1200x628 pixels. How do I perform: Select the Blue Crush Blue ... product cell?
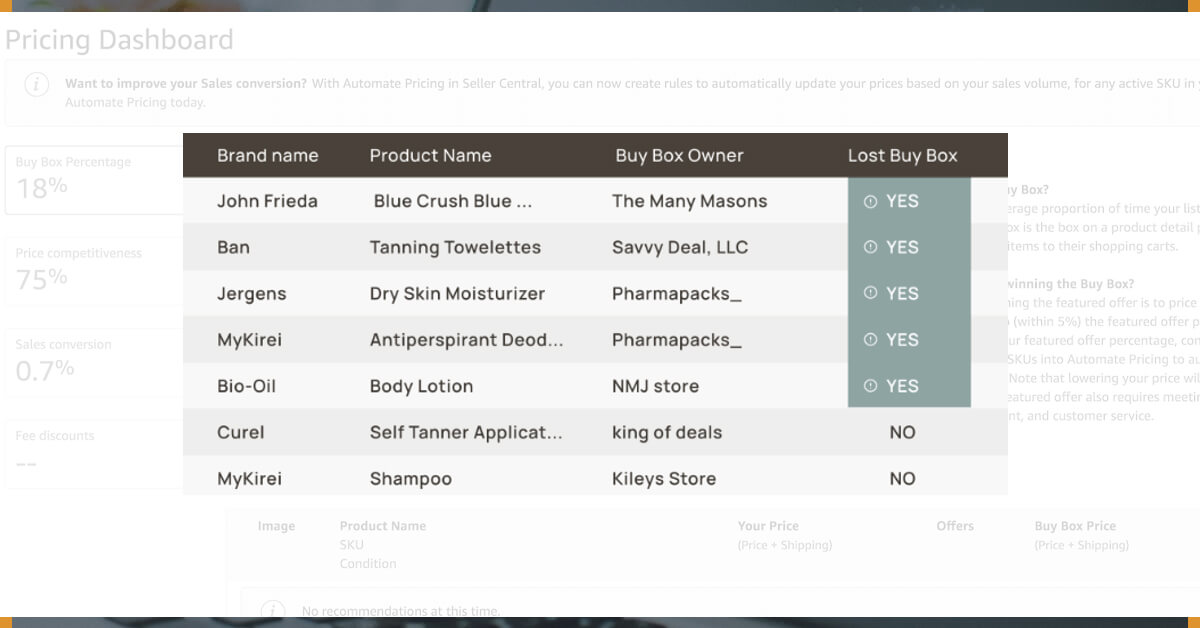tap(453, 201)
